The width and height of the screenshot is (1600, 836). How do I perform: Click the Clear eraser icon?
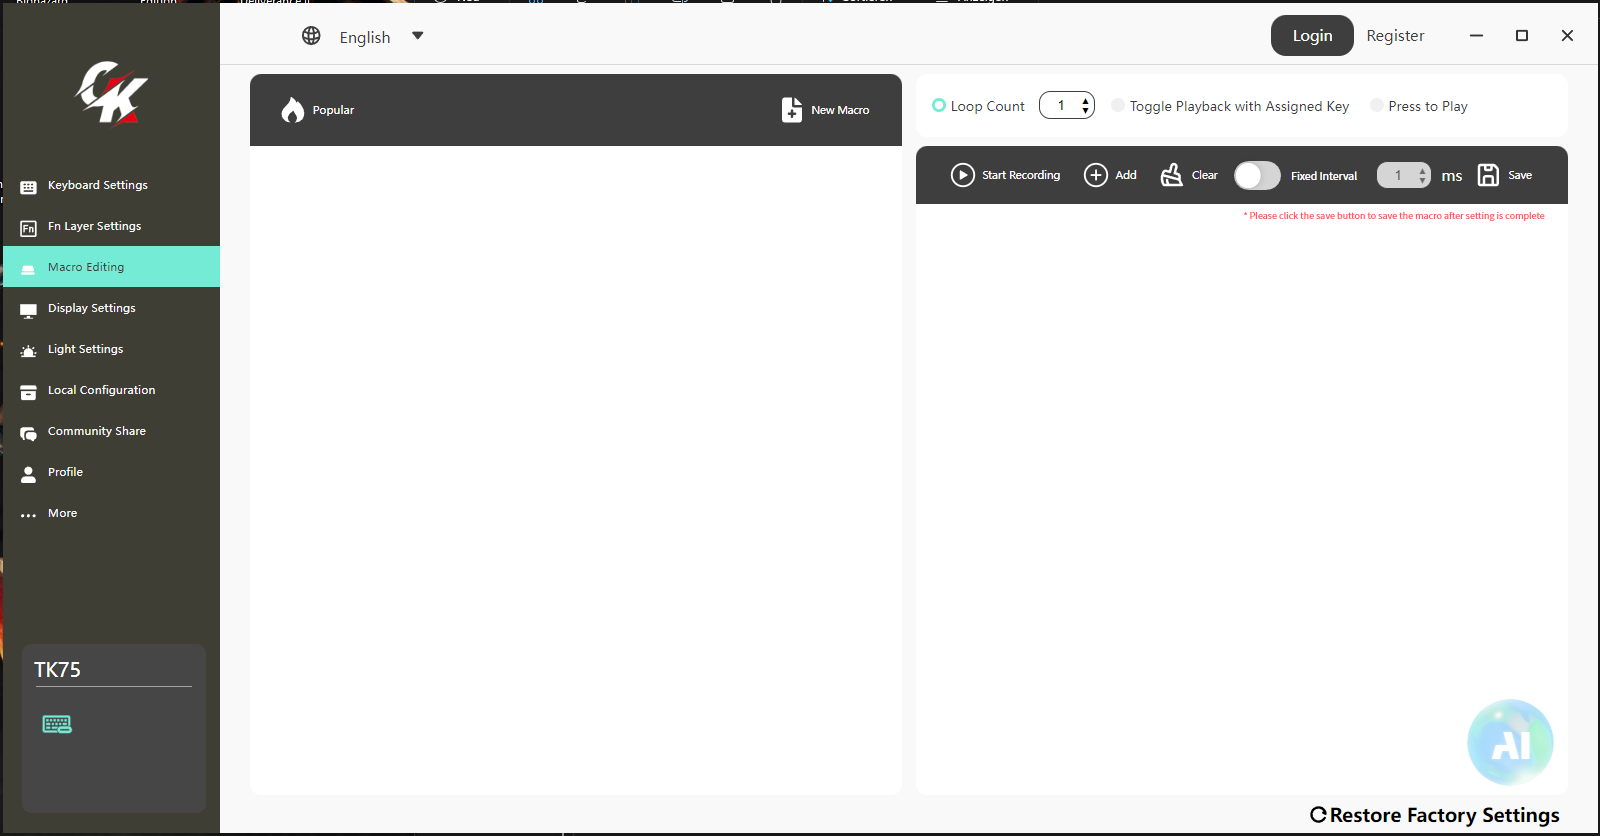[x=1171, y=175]
